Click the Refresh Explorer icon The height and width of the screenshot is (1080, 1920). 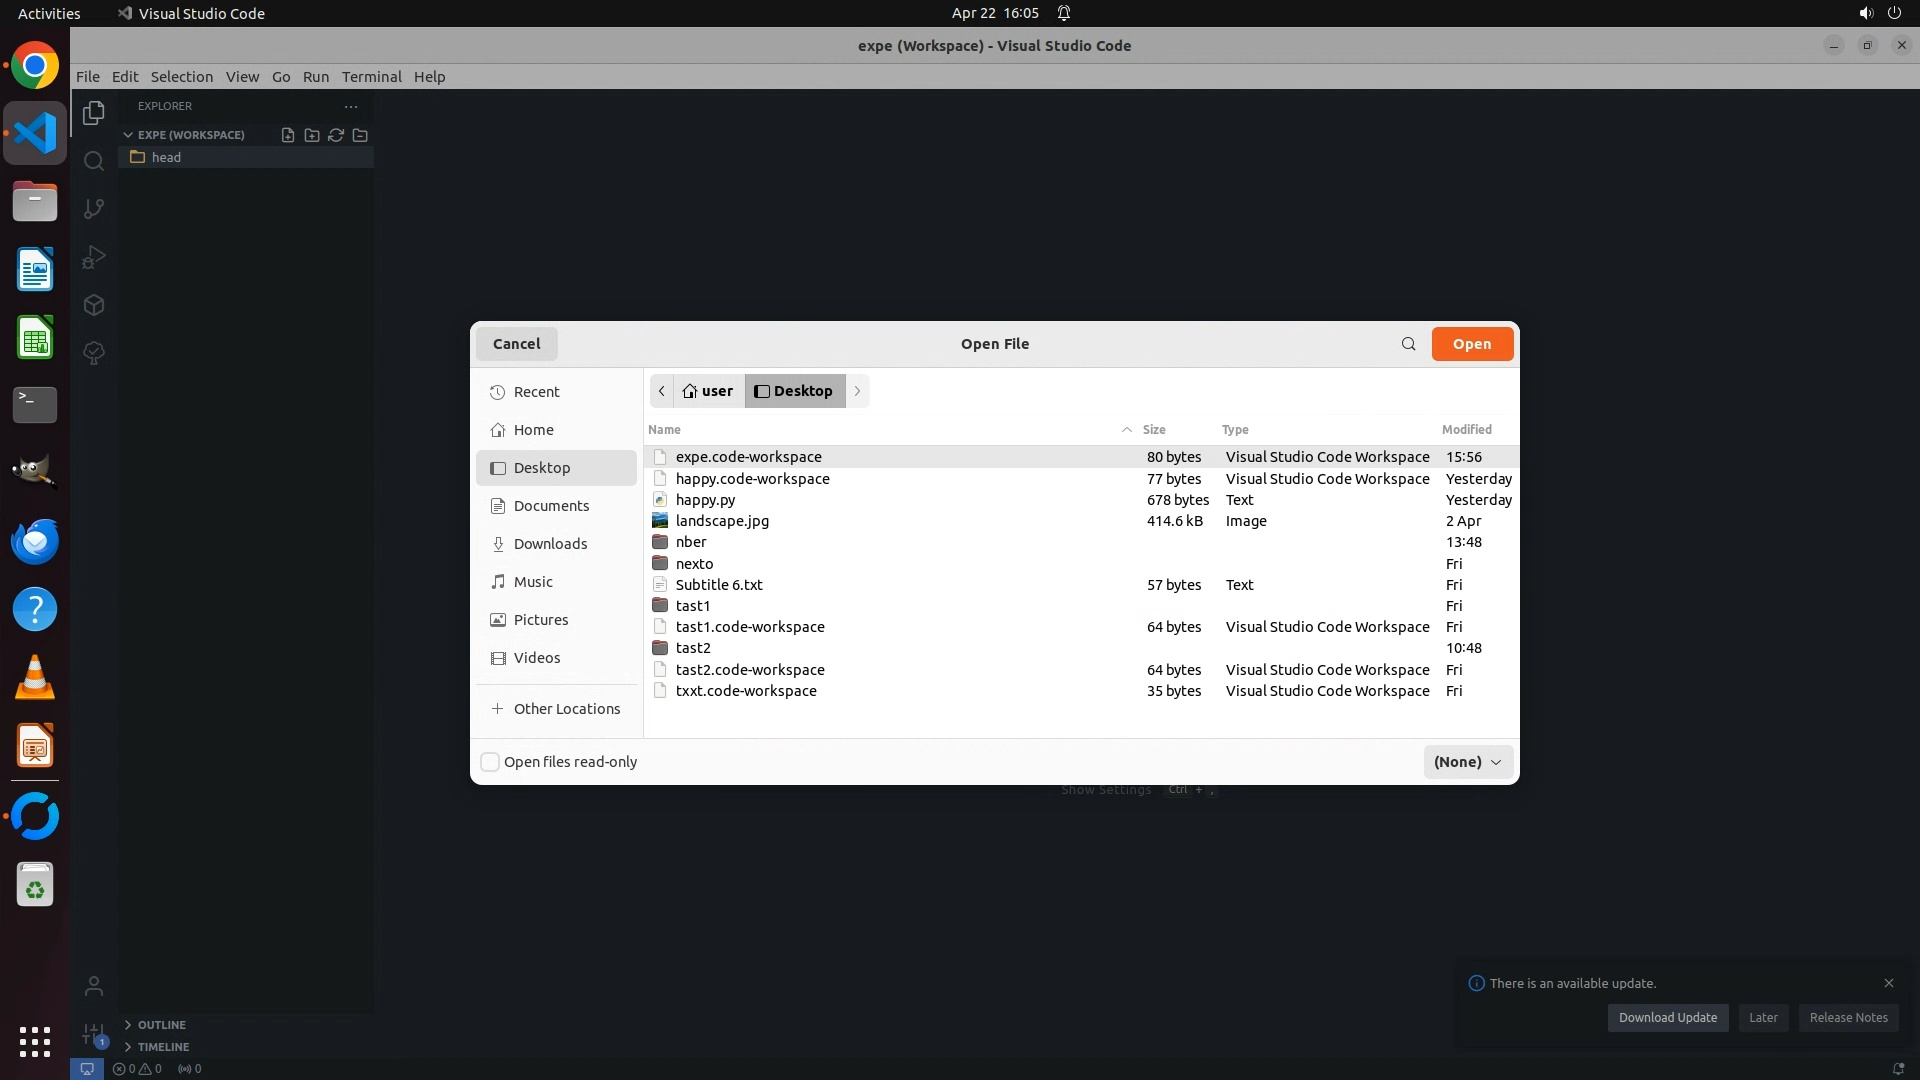336,135
